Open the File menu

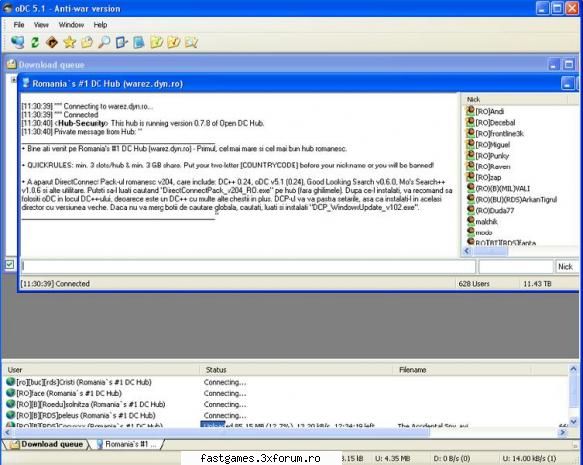[x=19, y=25]
